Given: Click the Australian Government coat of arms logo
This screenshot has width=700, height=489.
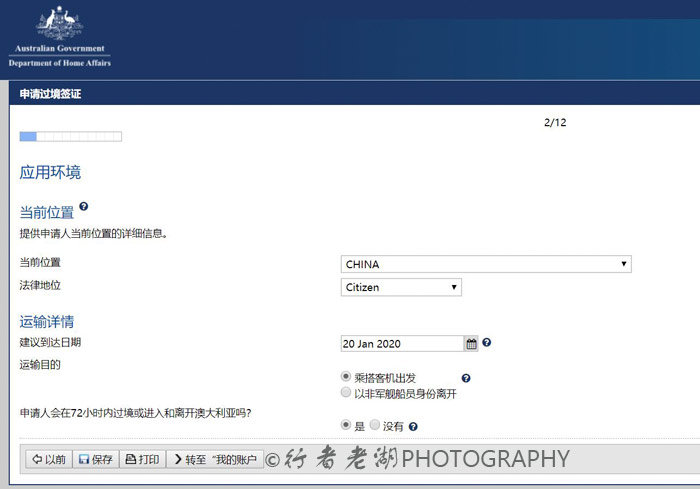Looking at the screenshot, I should (x=60, y=23).
